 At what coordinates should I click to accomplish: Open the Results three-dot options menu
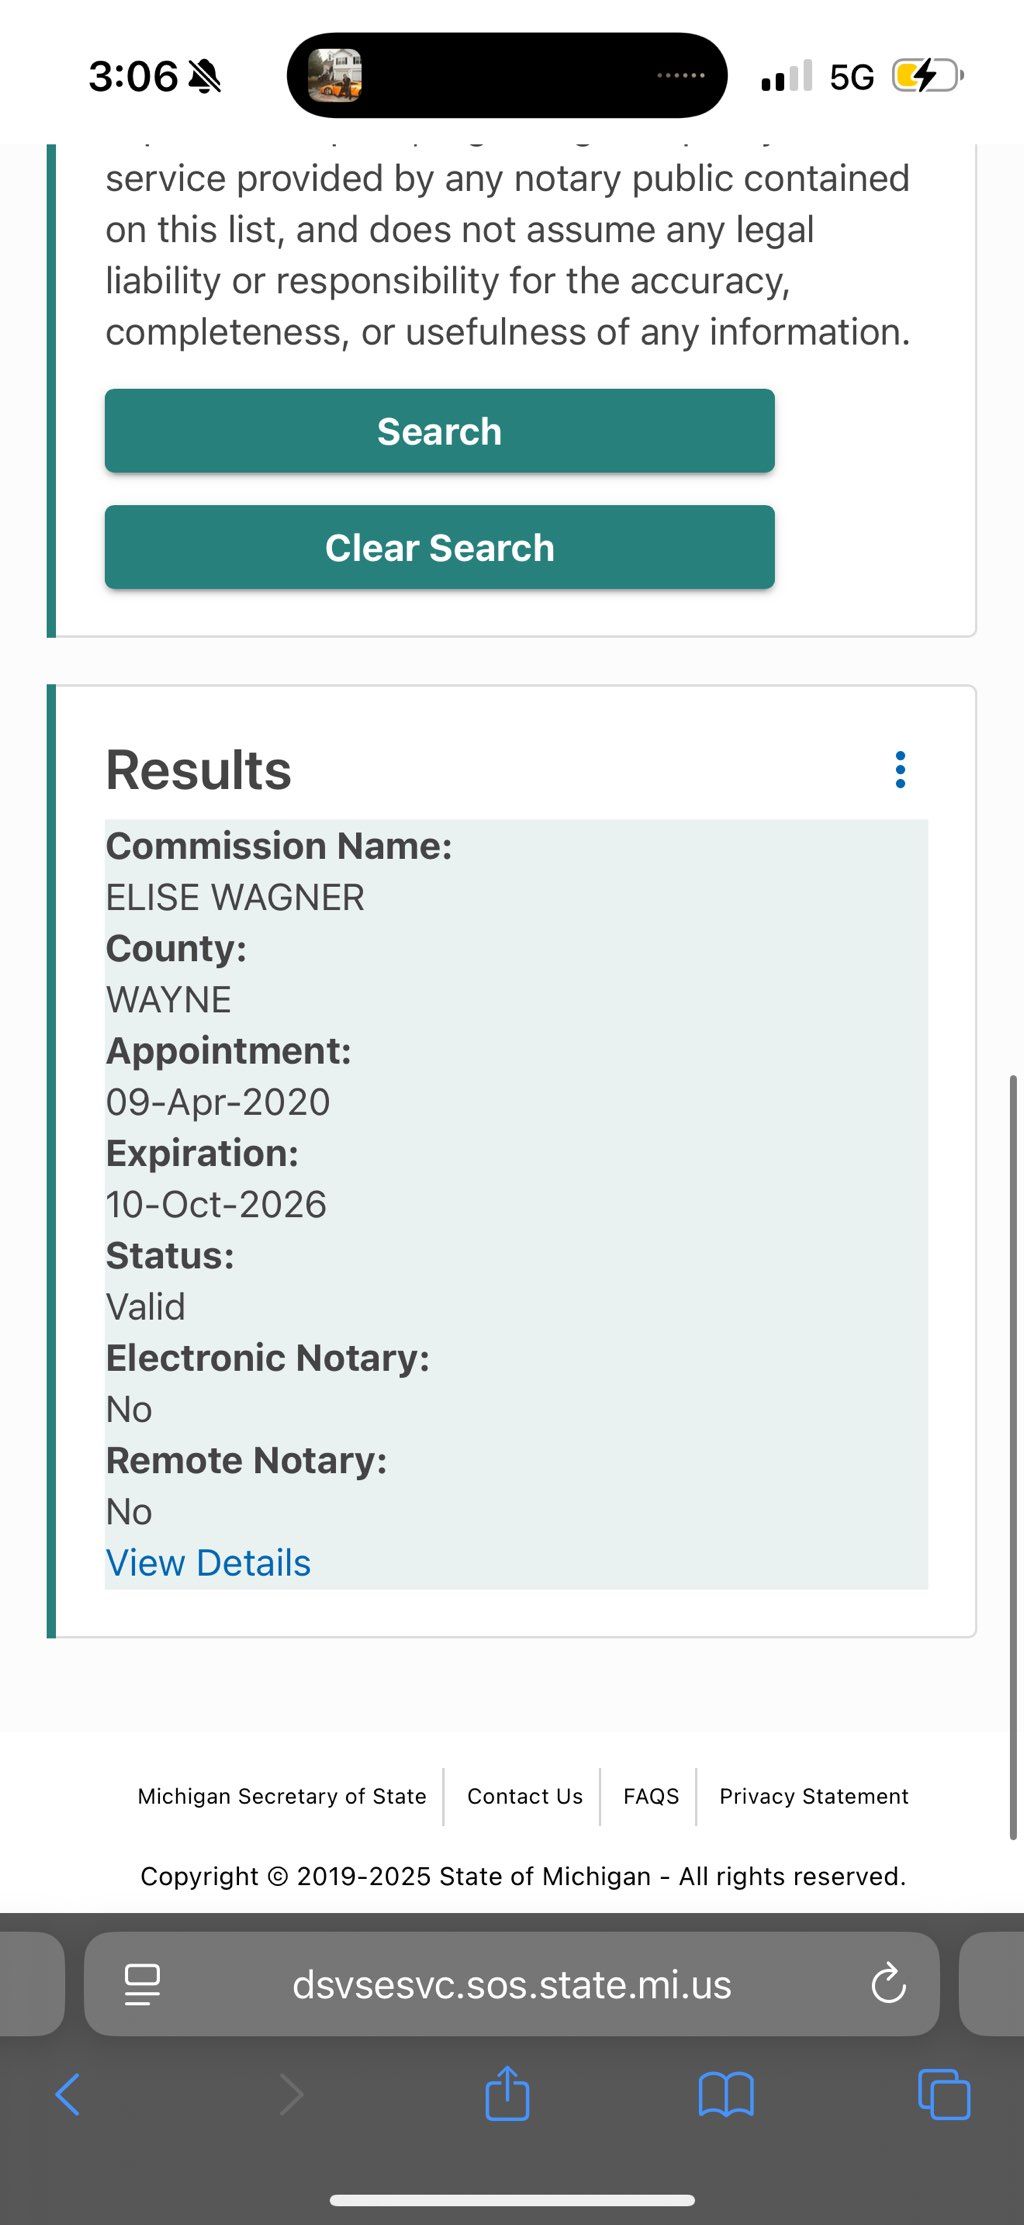coord(900,770)
